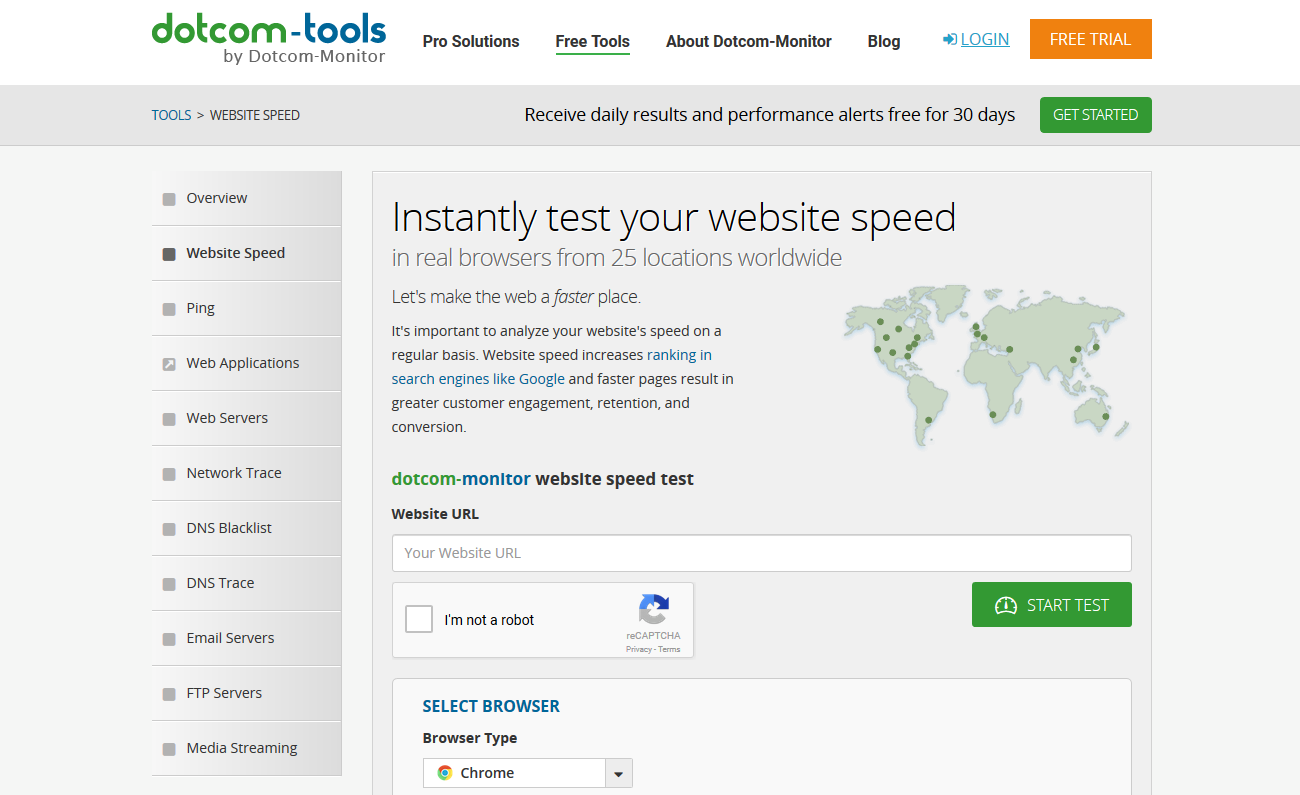Open the DNS Trace tool

pos(247,583)
